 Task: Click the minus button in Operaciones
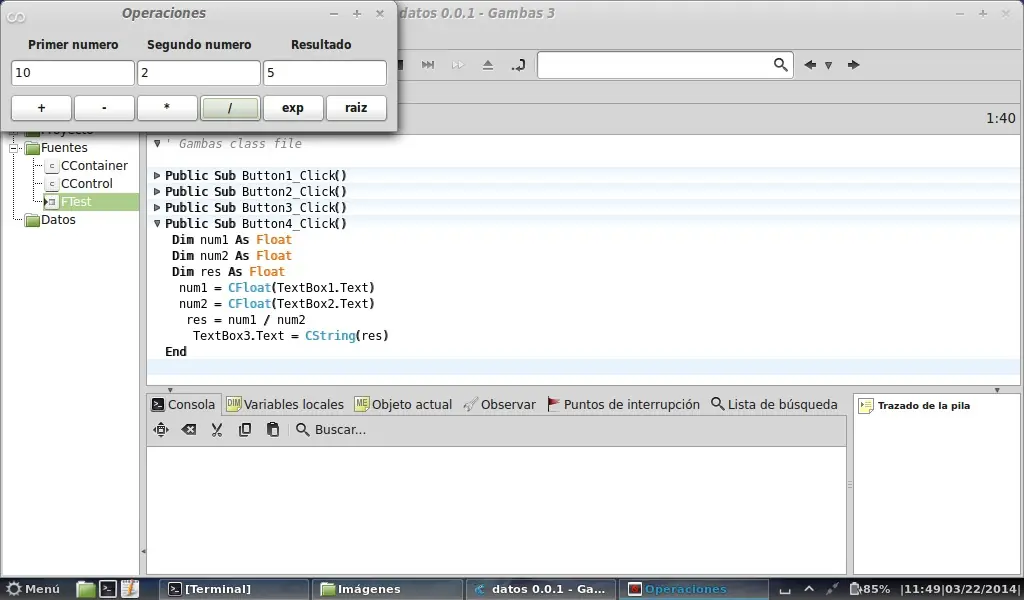click(x=104, y=108)
